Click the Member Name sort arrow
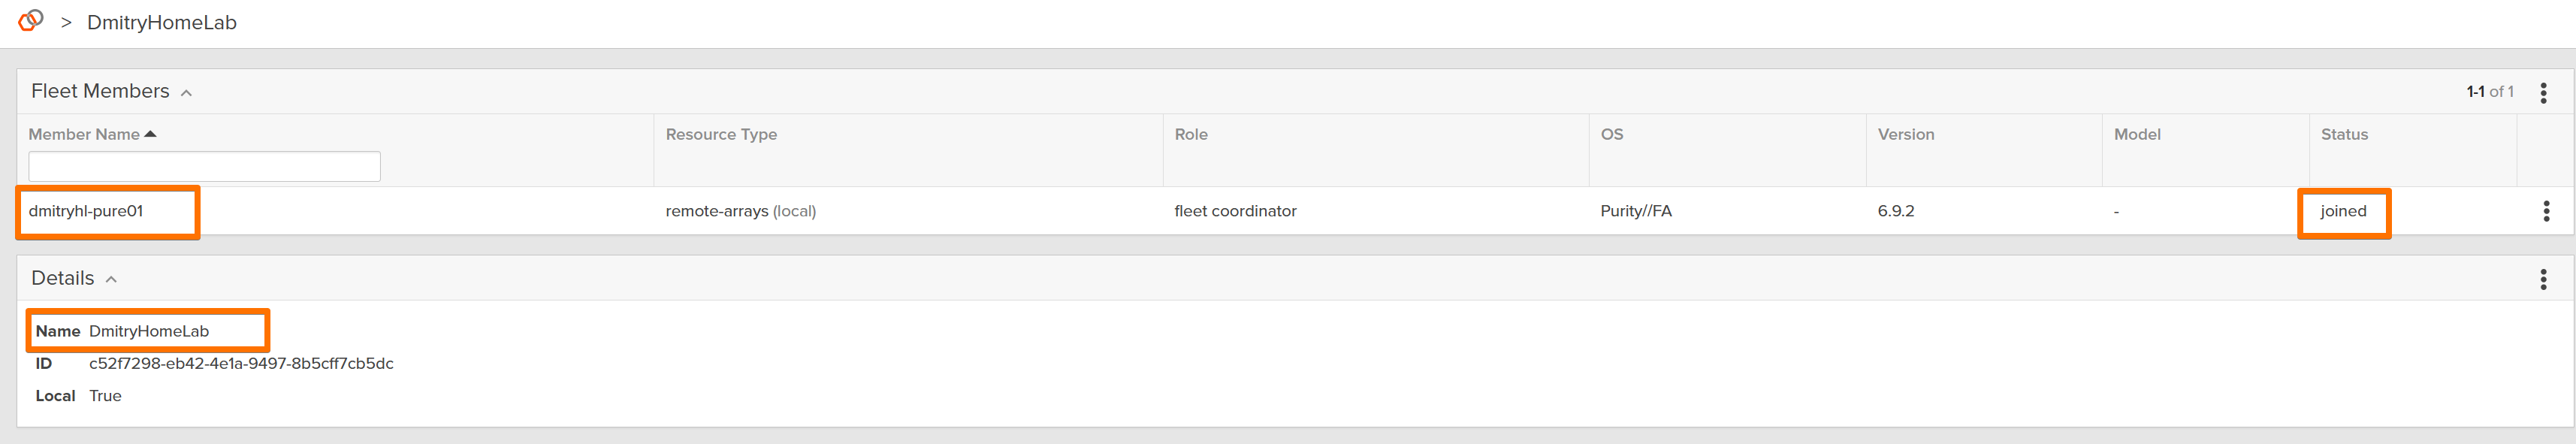2576x444 pixels. point(151,134)
